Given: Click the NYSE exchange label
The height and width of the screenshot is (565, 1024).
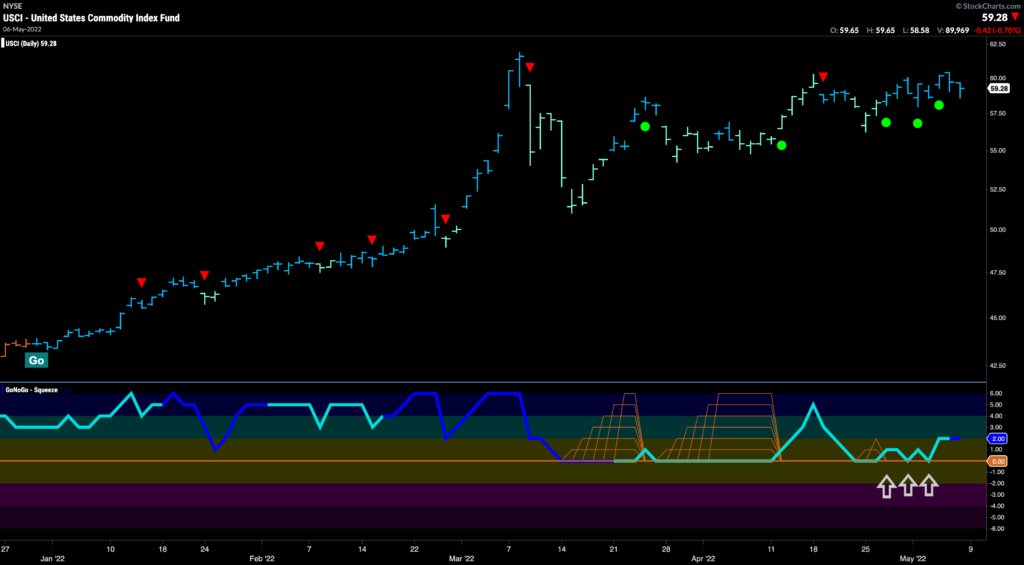Looking at the screenshot, I should [10, 6].
